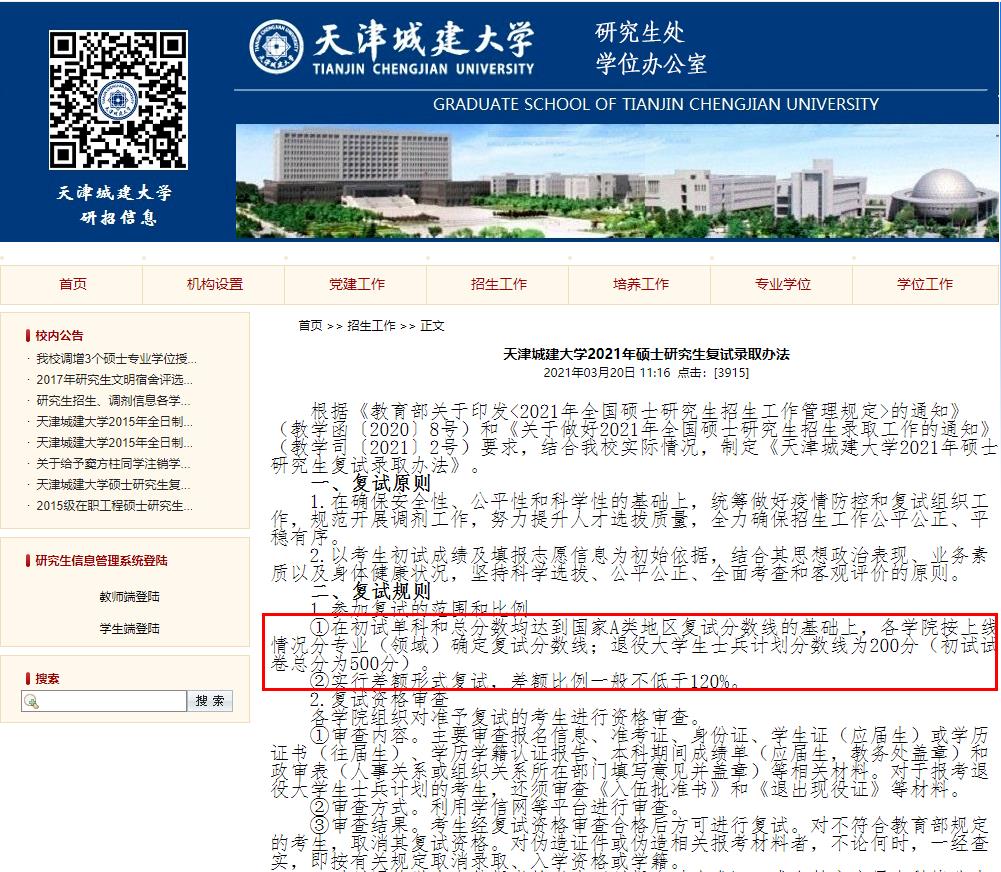Image resolution: width=1001 pixels, height=872 pixels.
Task: Click the magnifier icon in search box
Action: coord(31,702)
